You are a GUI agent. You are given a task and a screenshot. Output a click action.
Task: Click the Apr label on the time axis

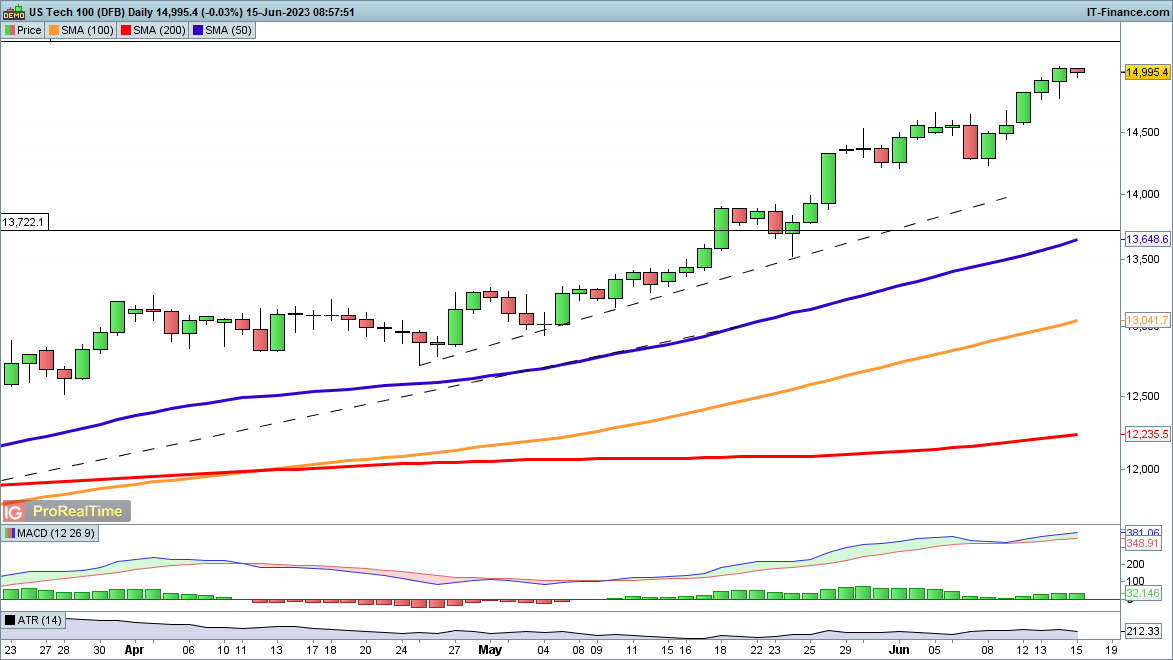[134, 650]
